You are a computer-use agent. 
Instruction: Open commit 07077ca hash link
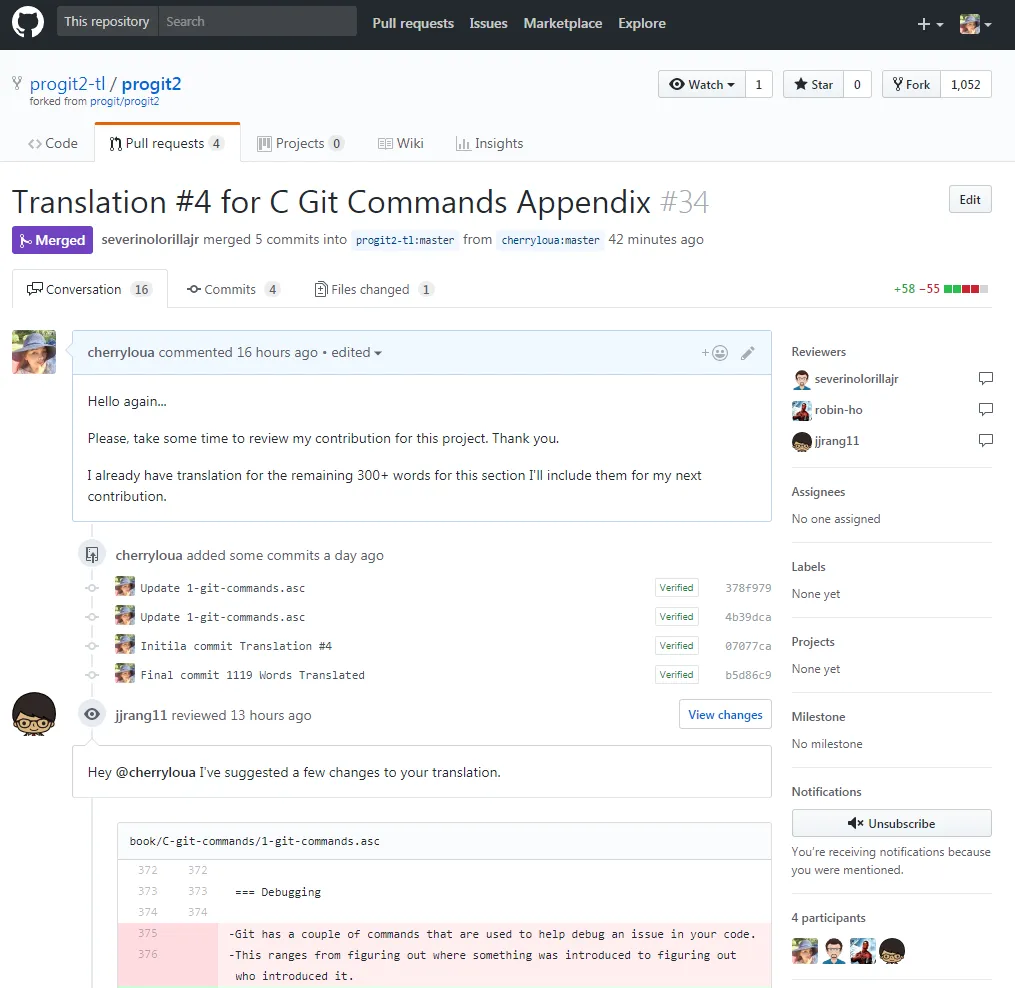coord(748,646)
